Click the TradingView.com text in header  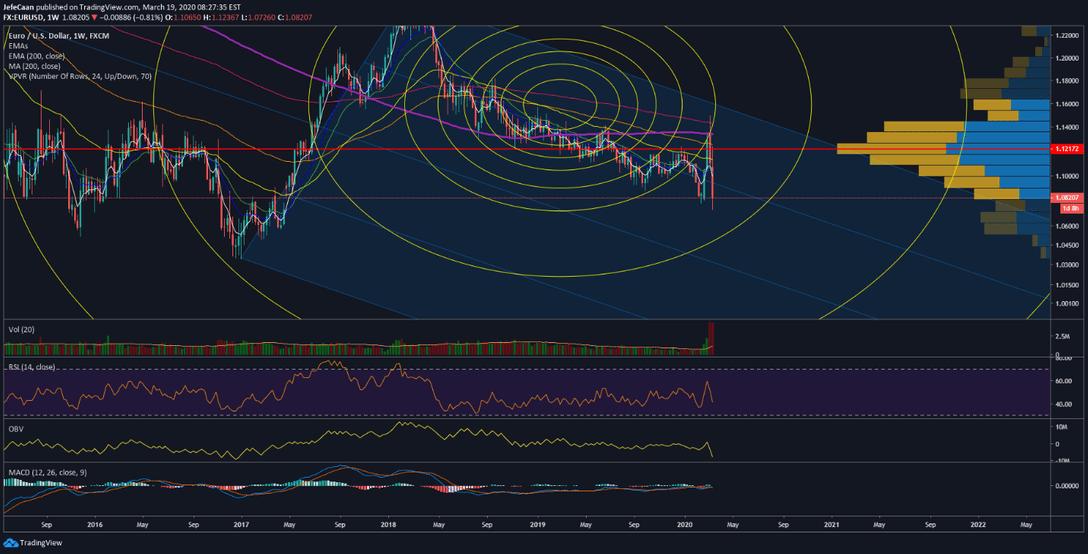coord(110,8)
